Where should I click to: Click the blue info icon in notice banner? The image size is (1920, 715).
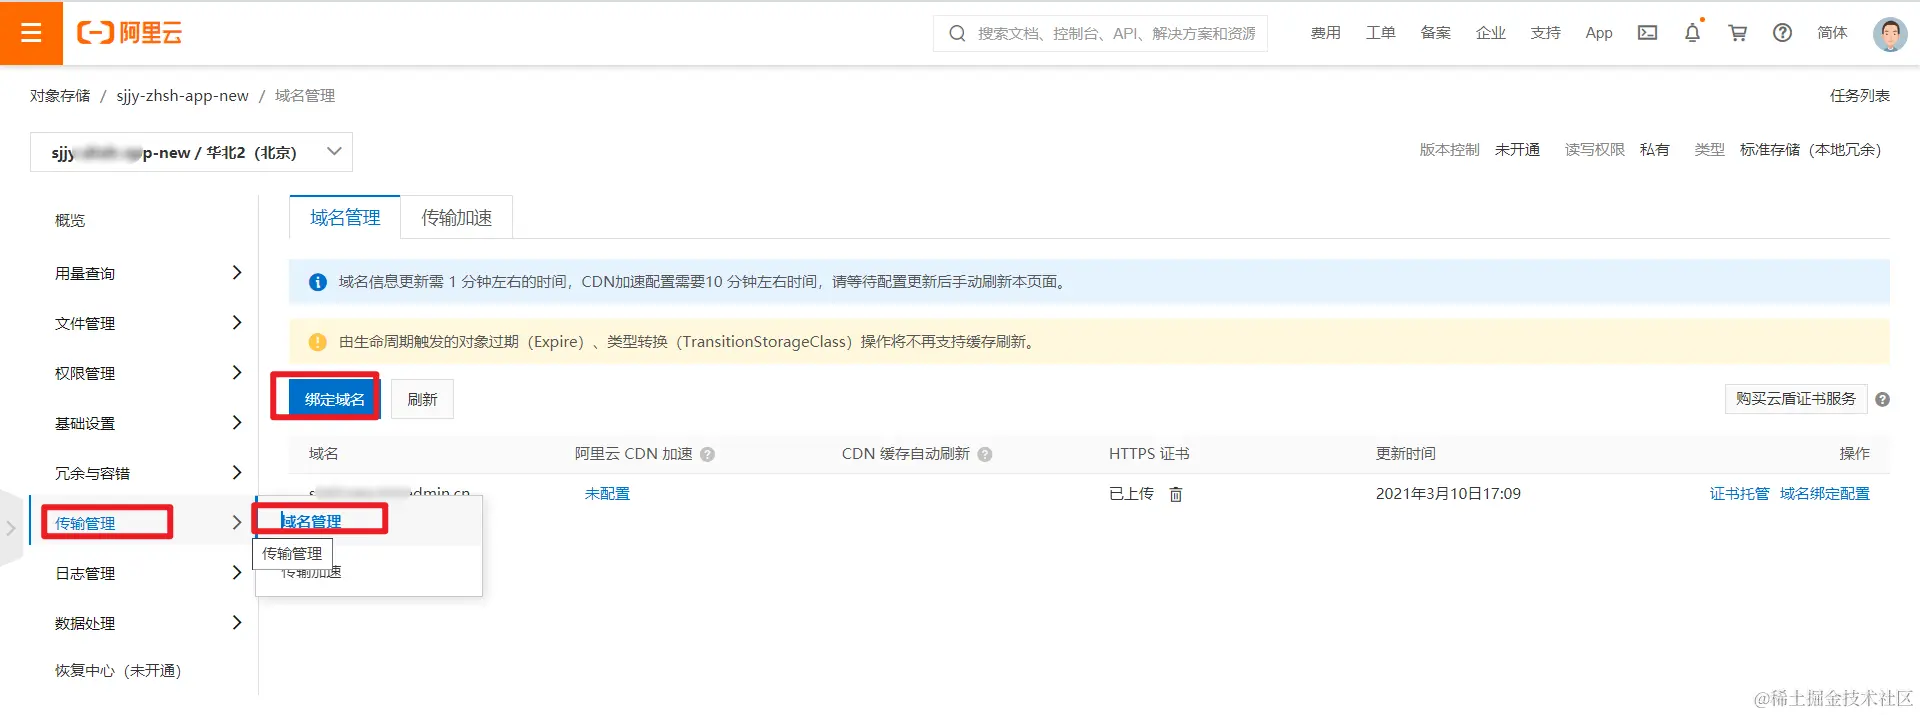pyautogui.click(x=318, y=282)
